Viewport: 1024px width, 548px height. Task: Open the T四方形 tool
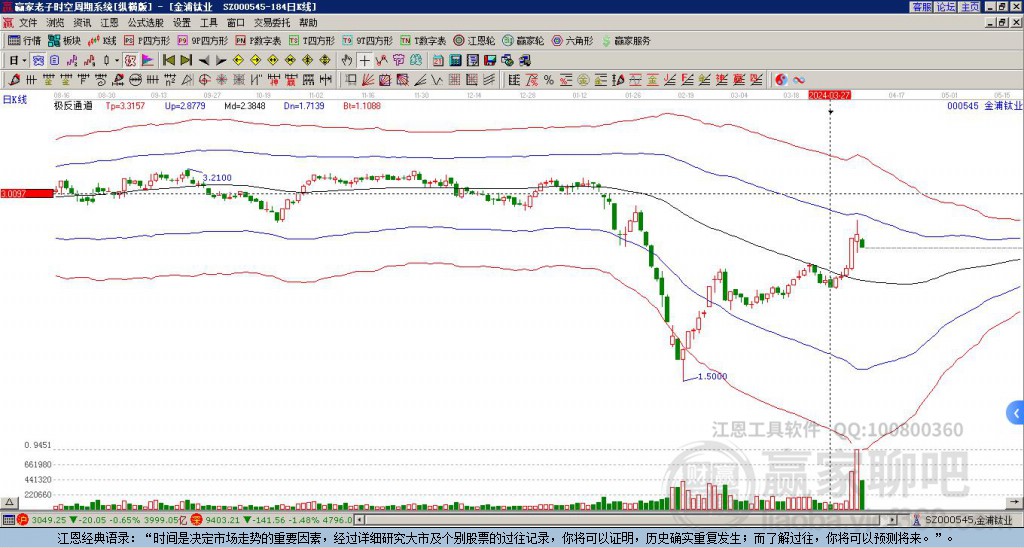point(312,40)
